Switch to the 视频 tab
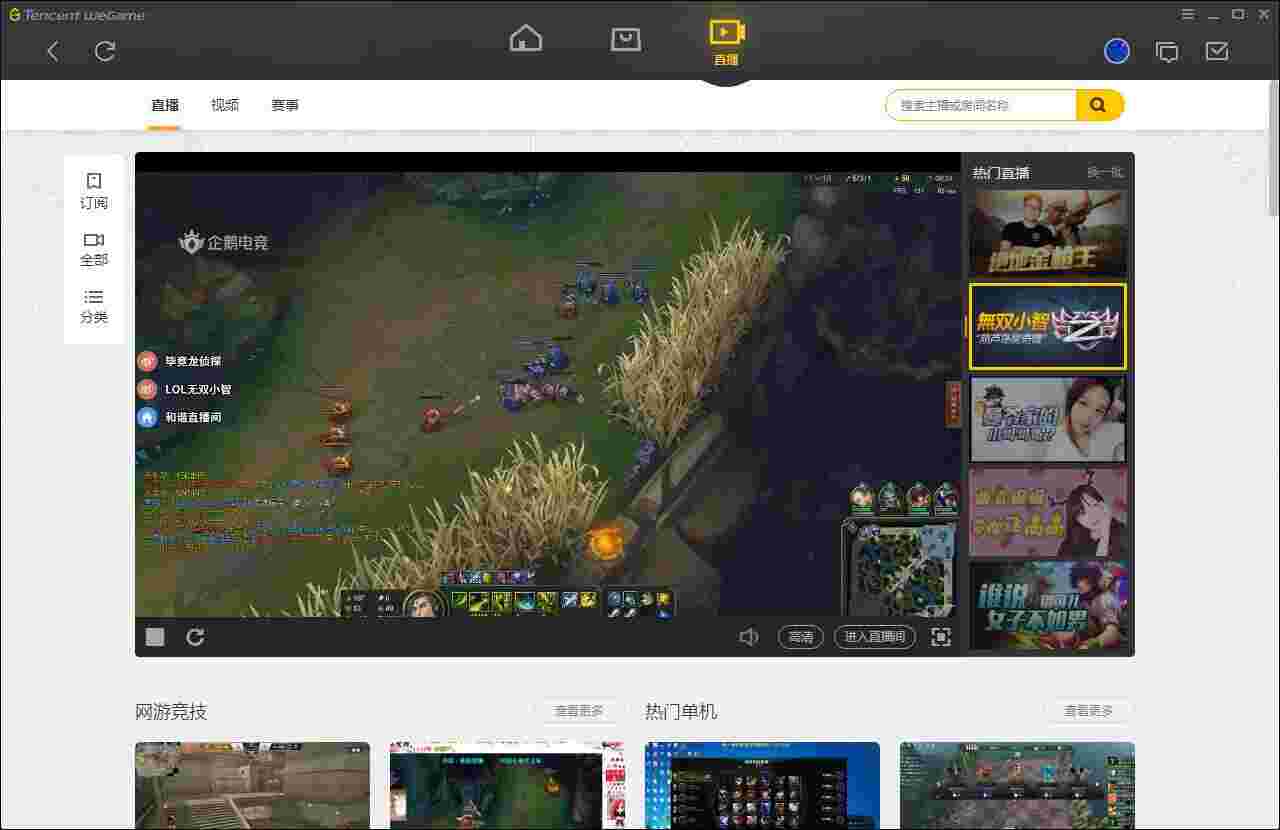 [224, 104]
